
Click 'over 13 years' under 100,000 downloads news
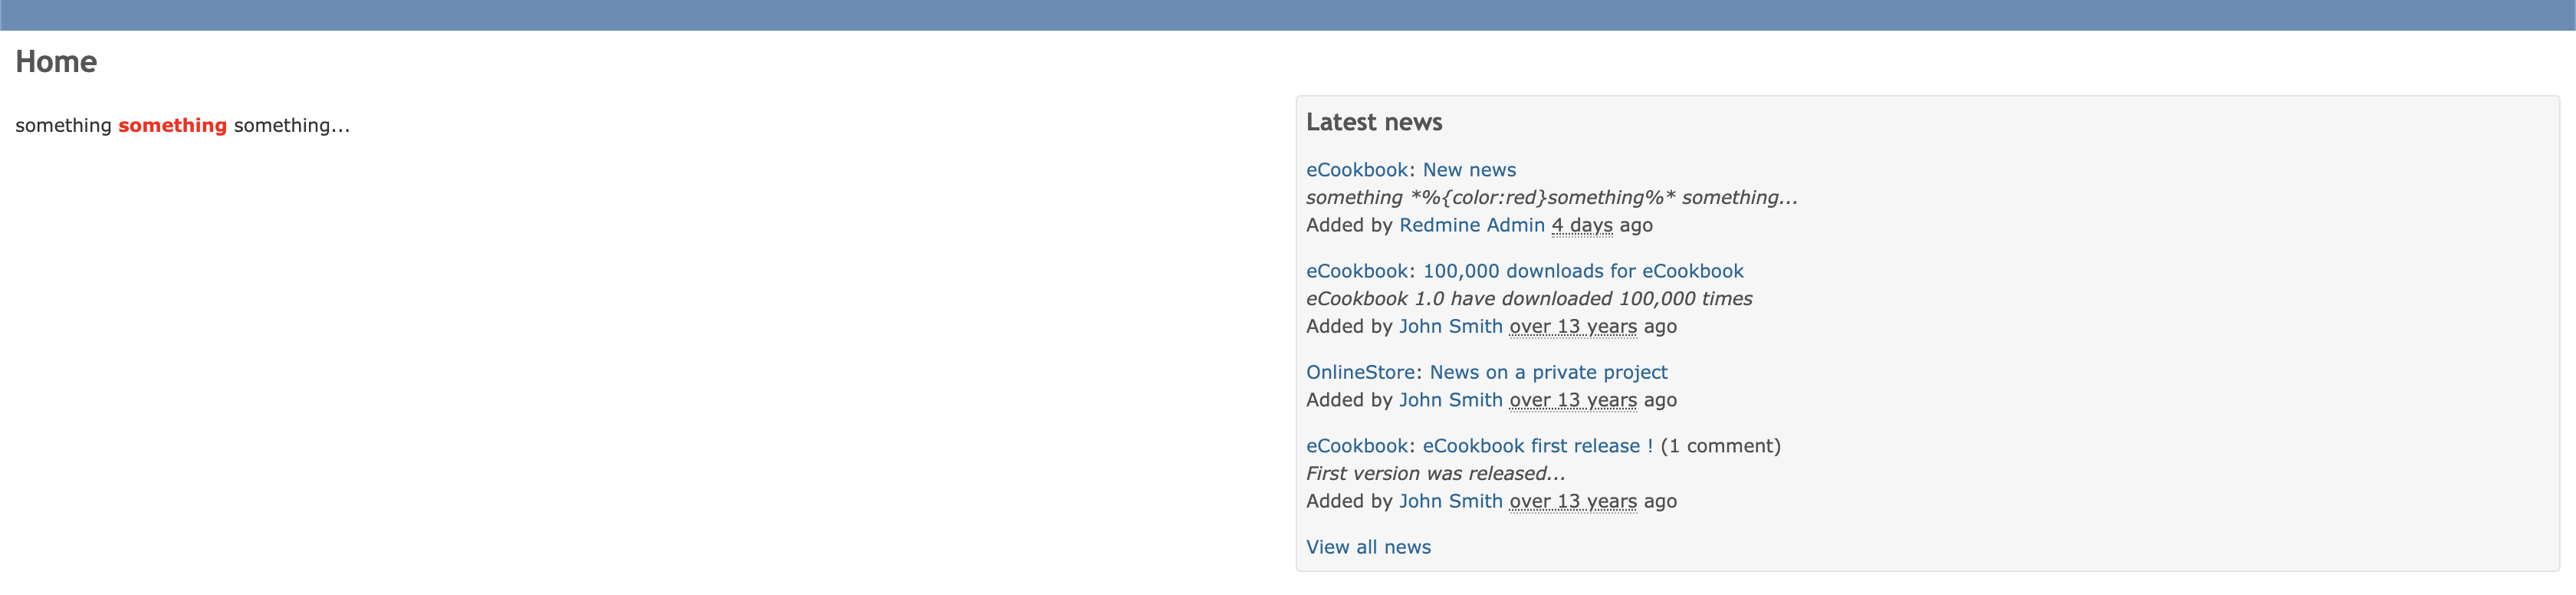coord(1573,326)
